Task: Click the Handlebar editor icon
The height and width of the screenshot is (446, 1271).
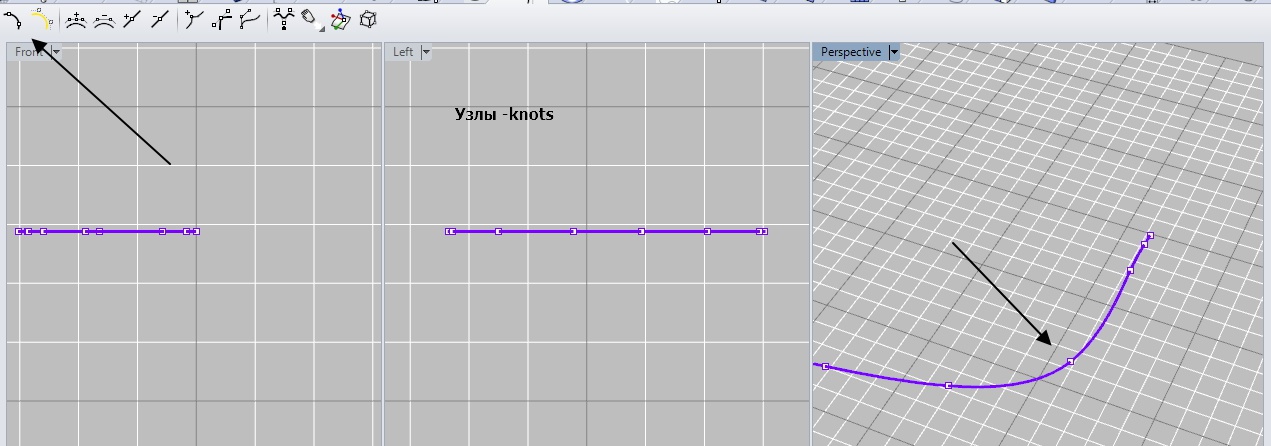Action: [222, 19]
